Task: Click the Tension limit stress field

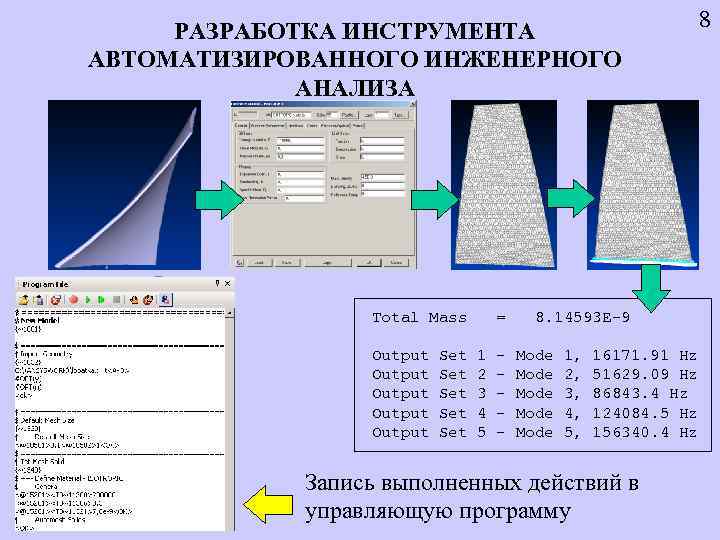Action: 382,141
